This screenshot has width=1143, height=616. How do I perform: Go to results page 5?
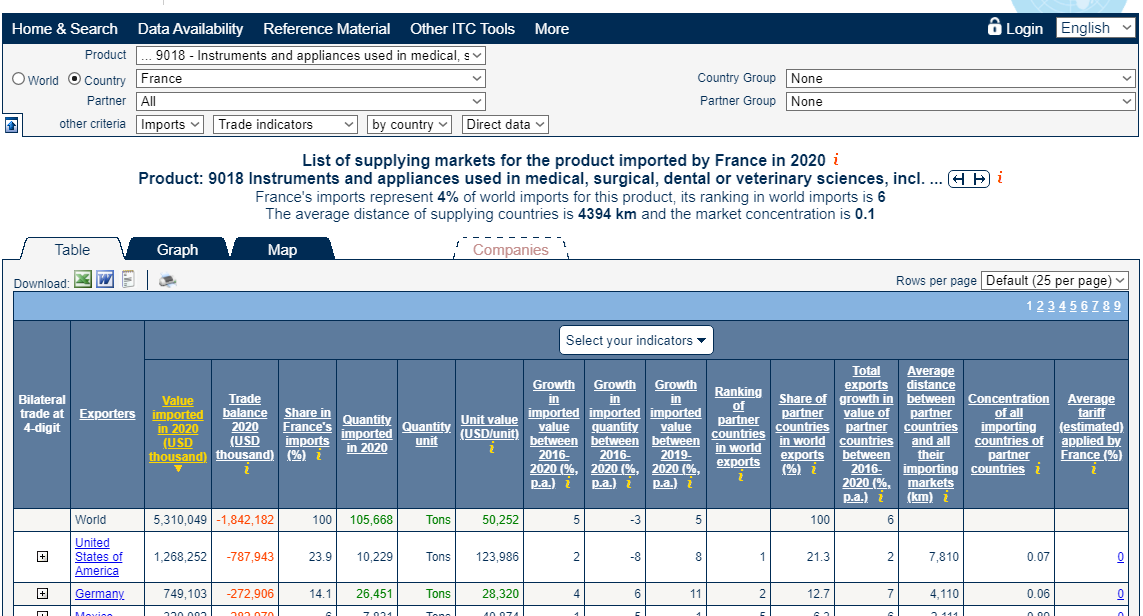[1073, 306]
